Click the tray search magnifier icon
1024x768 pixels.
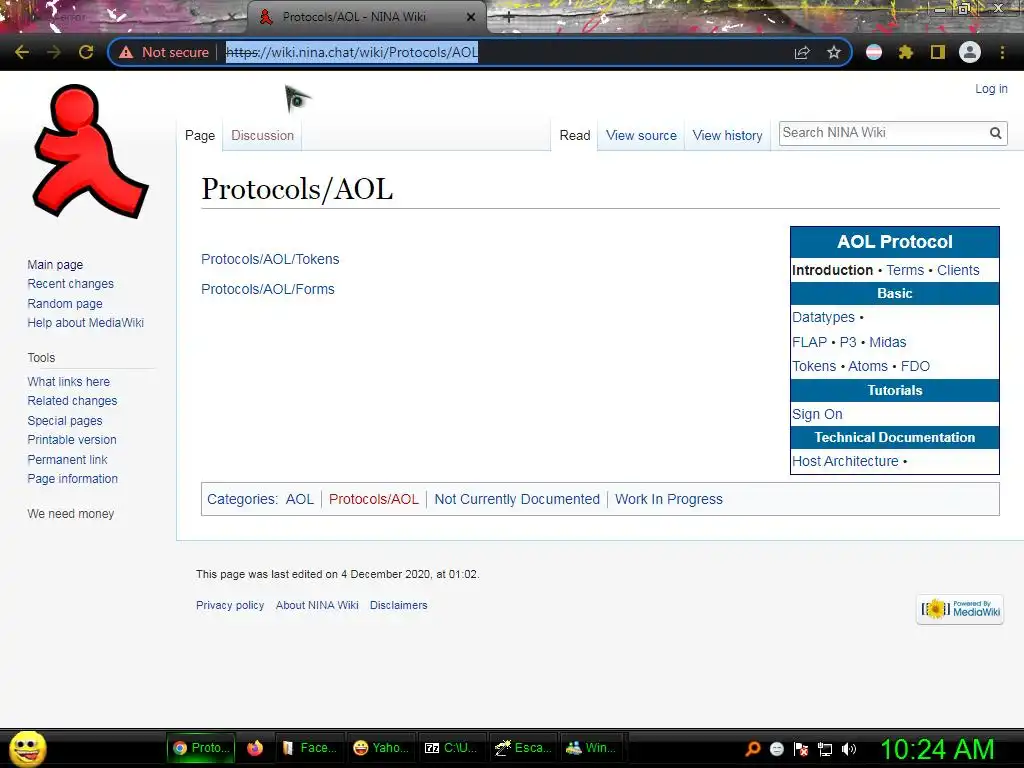[752, 749]
